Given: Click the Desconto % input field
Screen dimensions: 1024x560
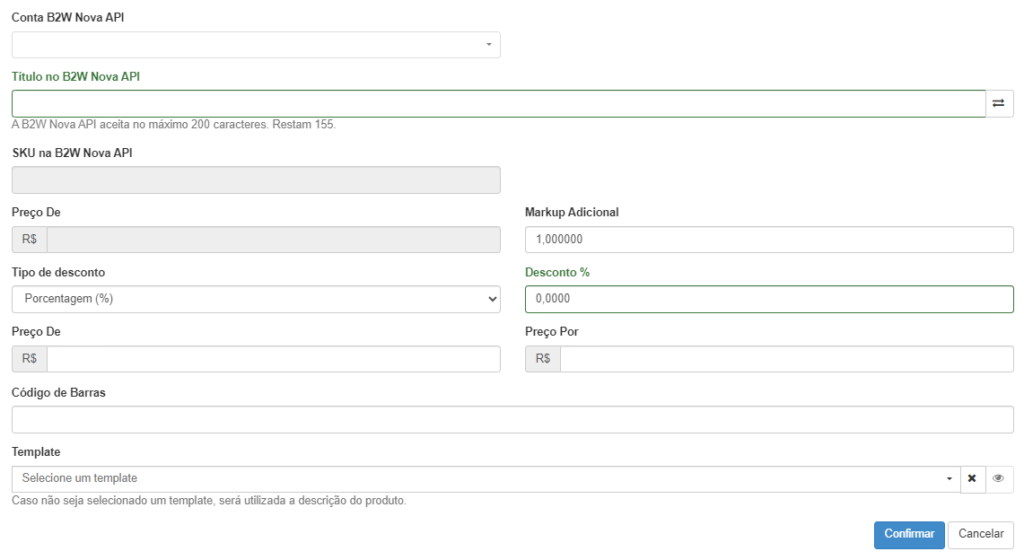Looking at the screenshot, I should 769,299.
